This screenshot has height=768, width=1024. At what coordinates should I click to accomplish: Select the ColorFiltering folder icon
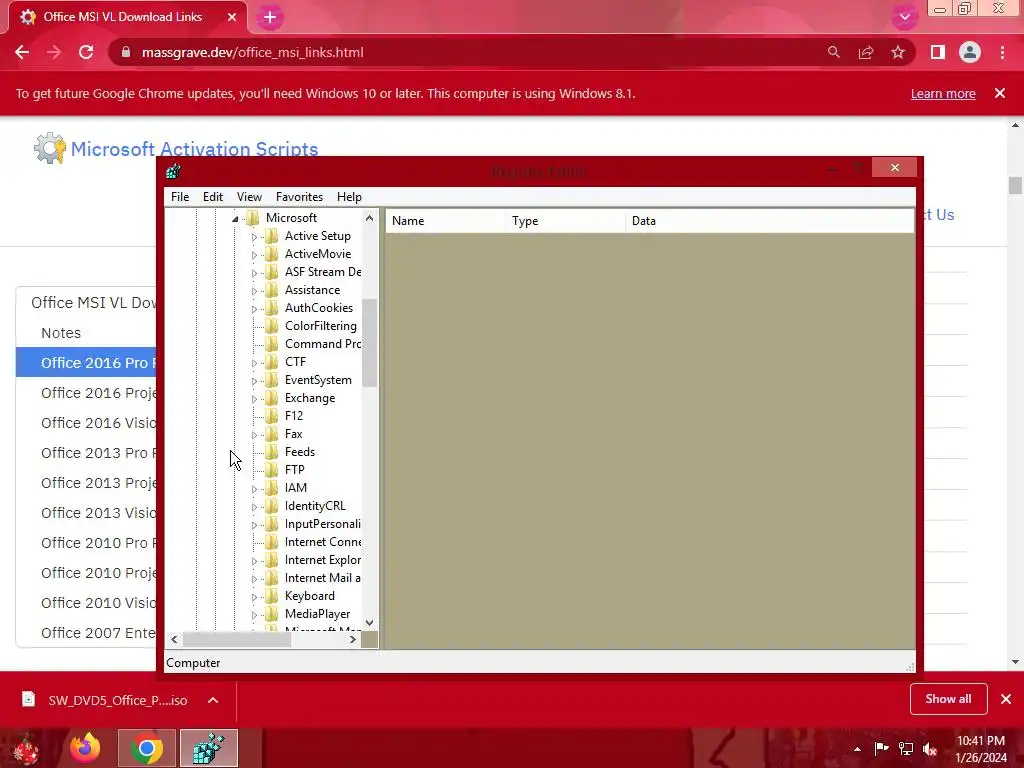click(272, 326)
